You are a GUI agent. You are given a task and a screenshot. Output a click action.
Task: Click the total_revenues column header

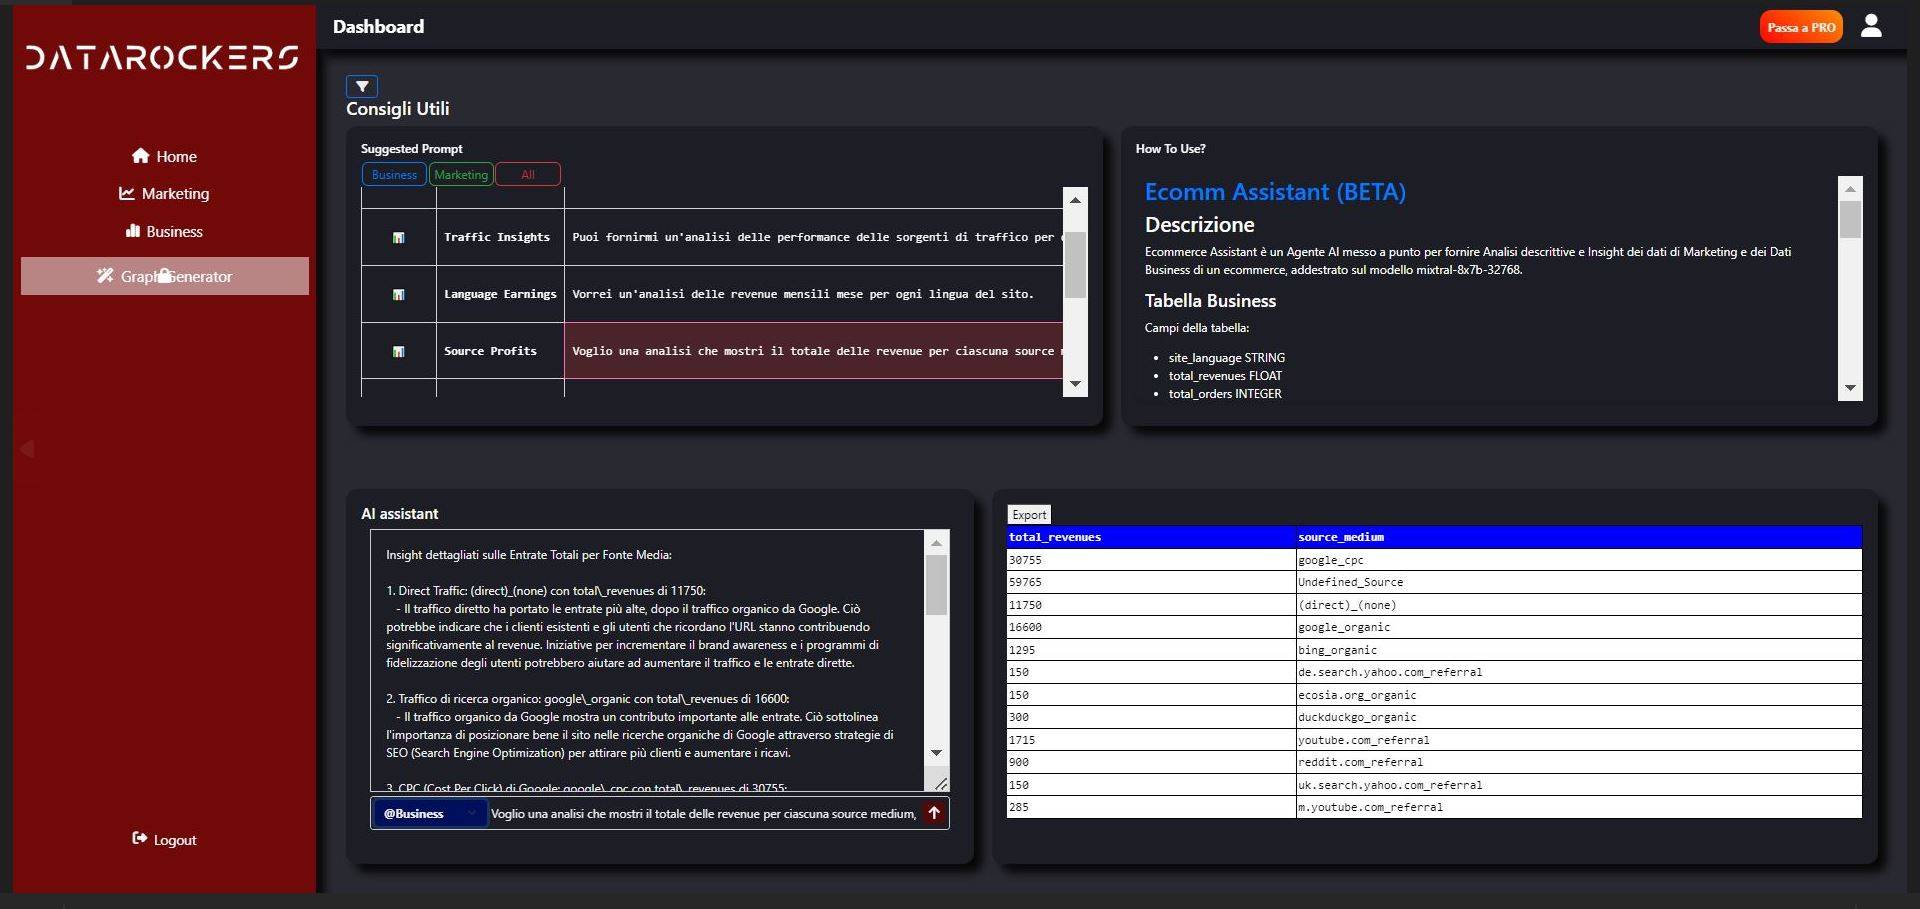click(1151, 537)
